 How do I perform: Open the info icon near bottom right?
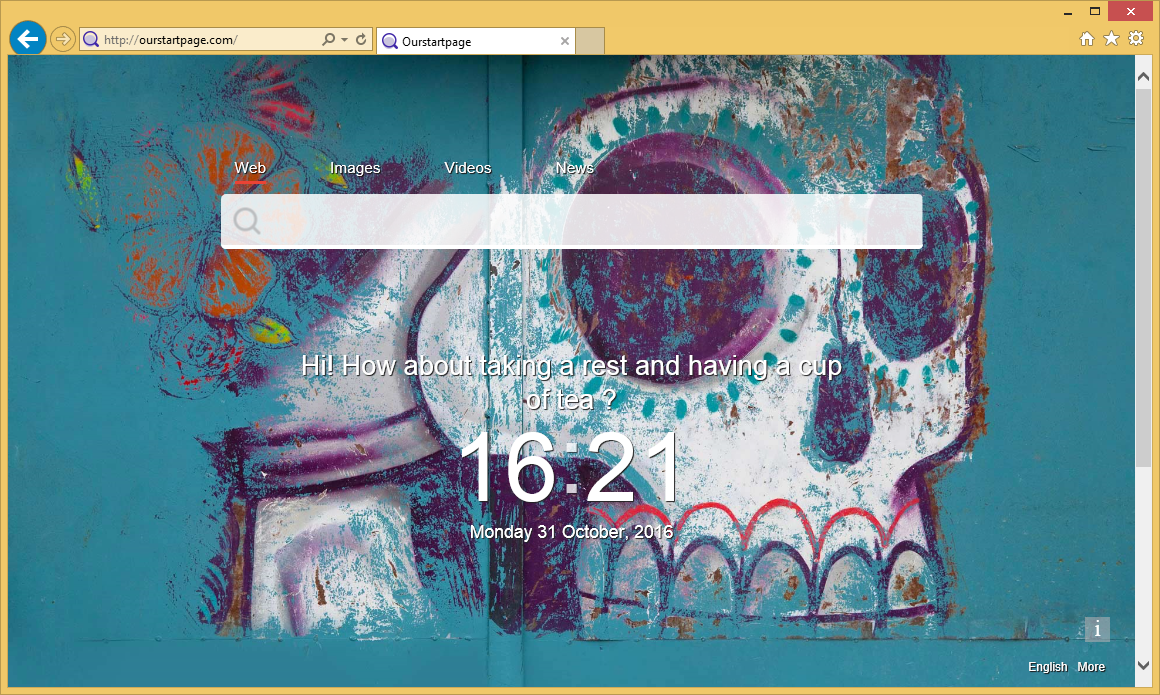pos(1097,629)
